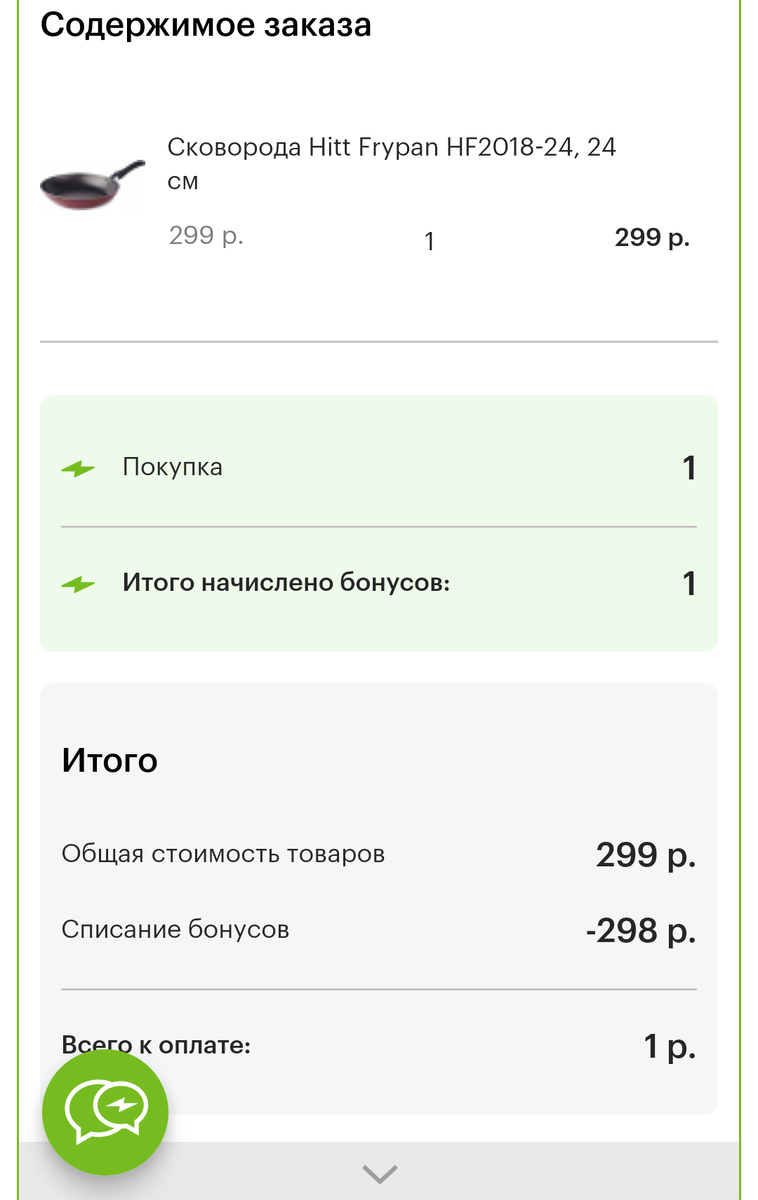Click the Списание бонусов -298 р. value

point(640,928)
